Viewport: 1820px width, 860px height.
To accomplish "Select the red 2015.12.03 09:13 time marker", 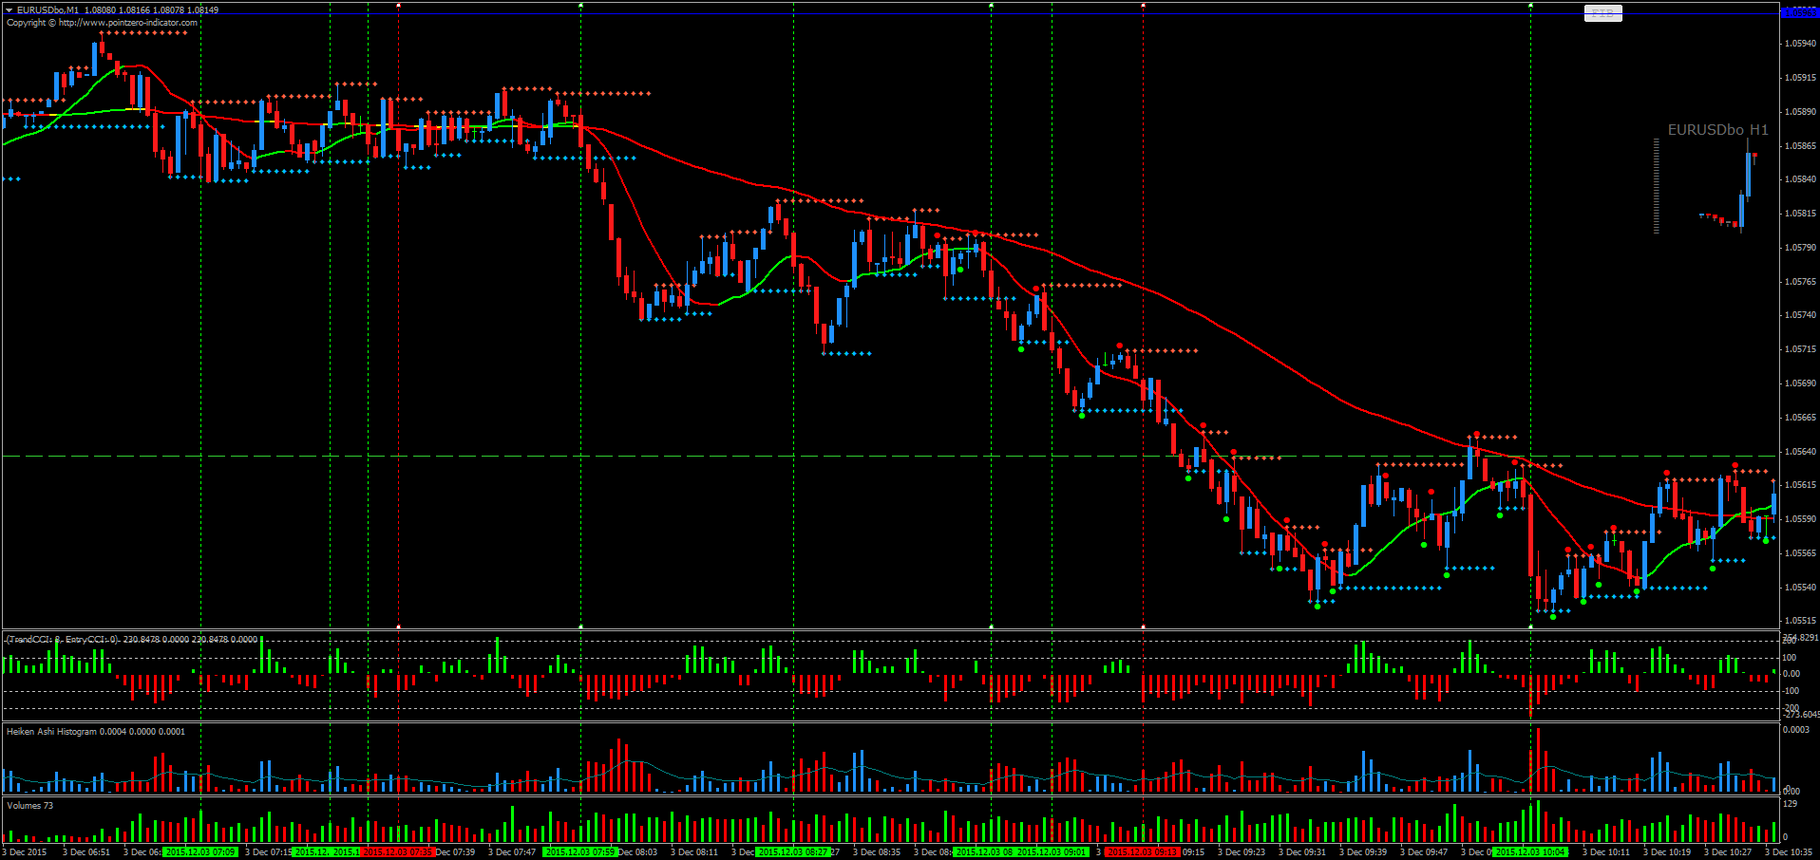I will coord(1143,852).
